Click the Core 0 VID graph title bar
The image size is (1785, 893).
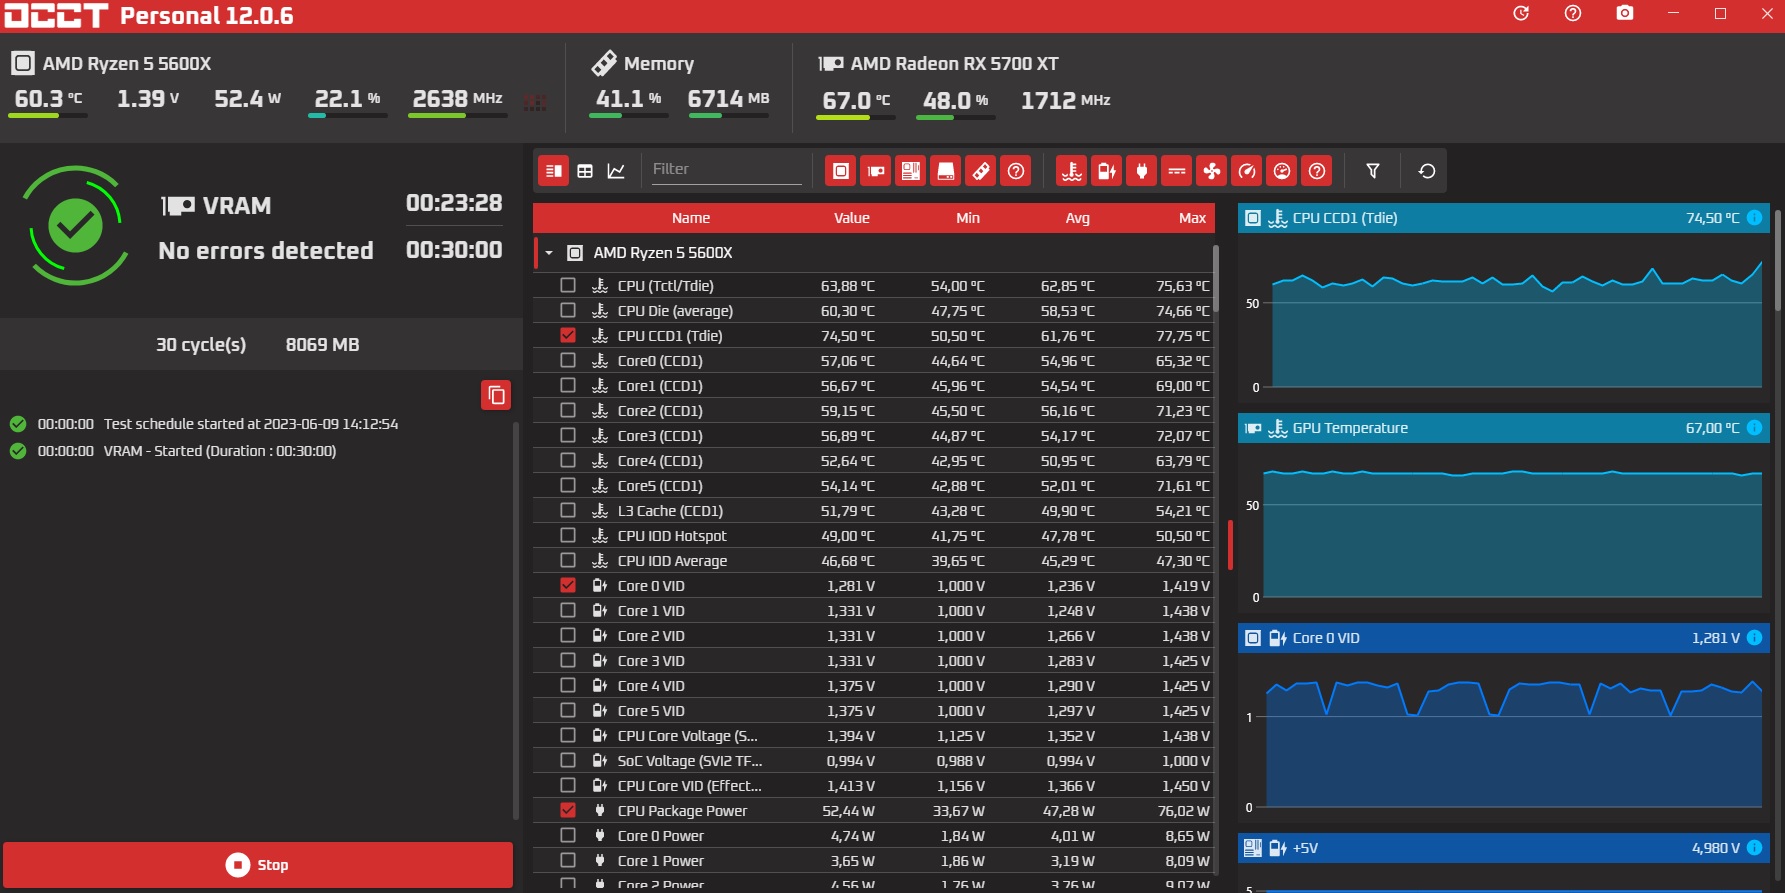tap(1504, 638)
